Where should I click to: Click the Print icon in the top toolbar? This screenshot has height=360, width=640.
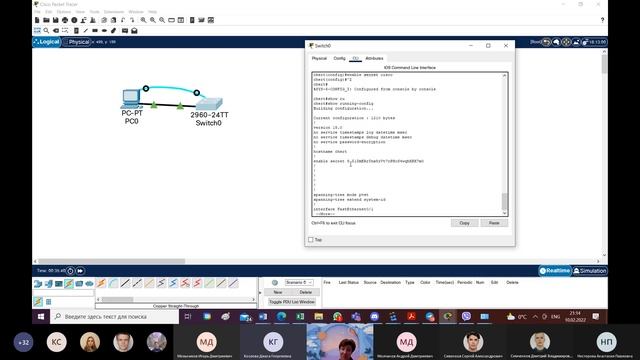(65, 20)
